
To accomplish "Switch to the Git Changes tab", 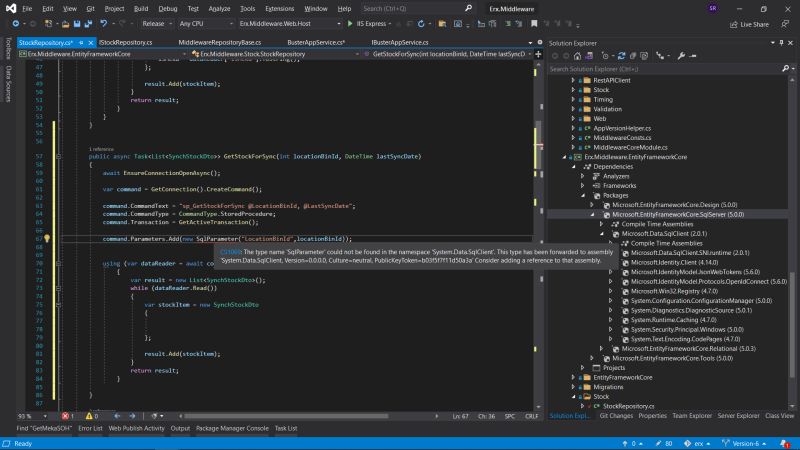I will (616, 416).
